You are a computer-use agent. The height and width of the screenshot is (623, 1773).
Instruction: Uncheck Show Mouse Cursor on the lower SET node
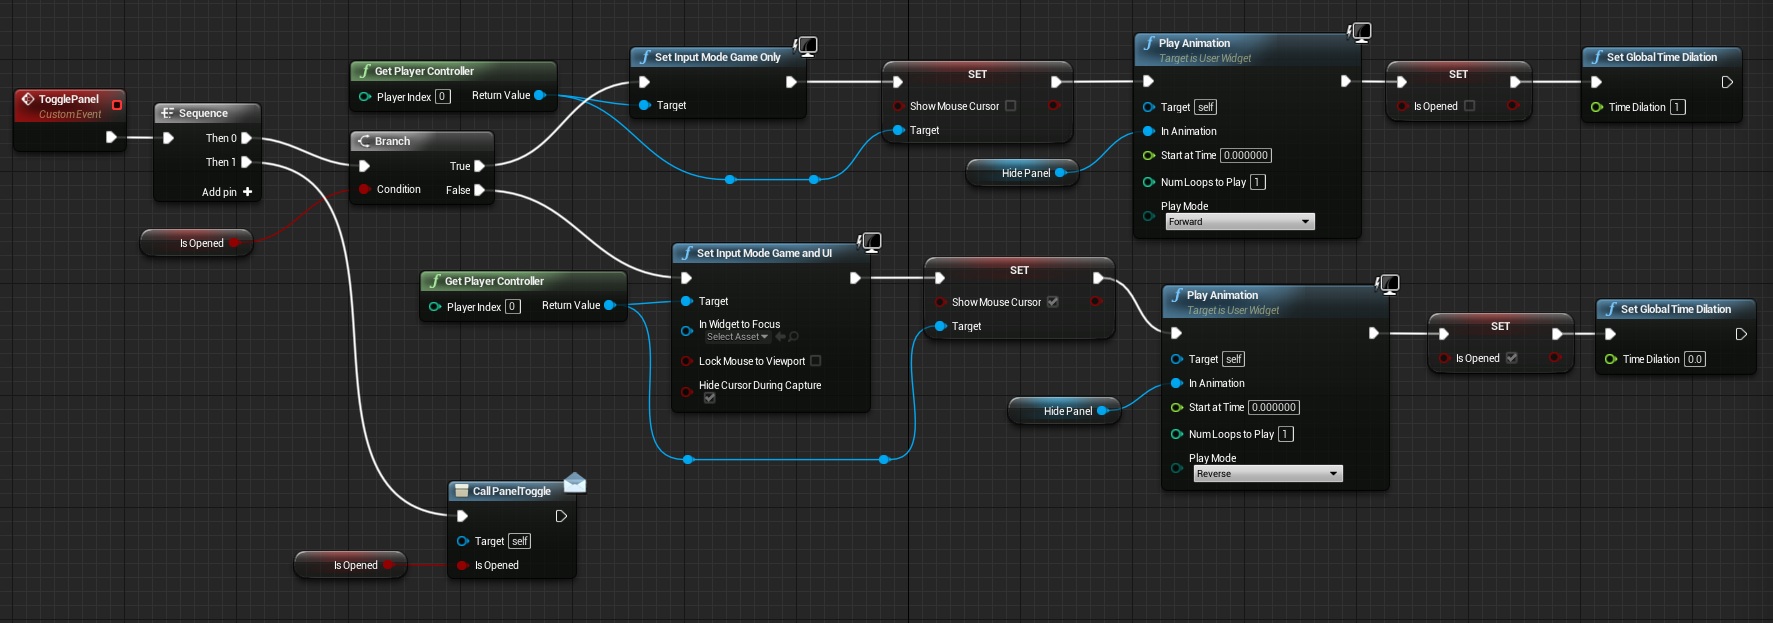[x=1052, y=302]
